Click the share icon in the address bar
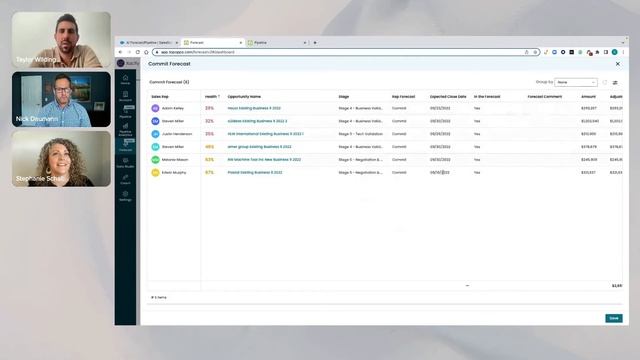Image resolution: width=640 pixels, height=360 pixels. tap(527, 52)
